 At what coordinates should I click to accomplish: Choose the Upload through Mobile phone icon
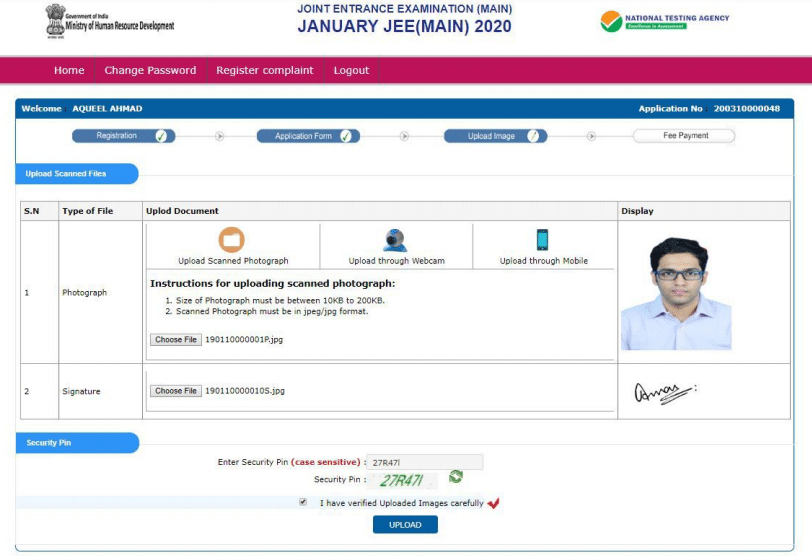coord(542,240)
